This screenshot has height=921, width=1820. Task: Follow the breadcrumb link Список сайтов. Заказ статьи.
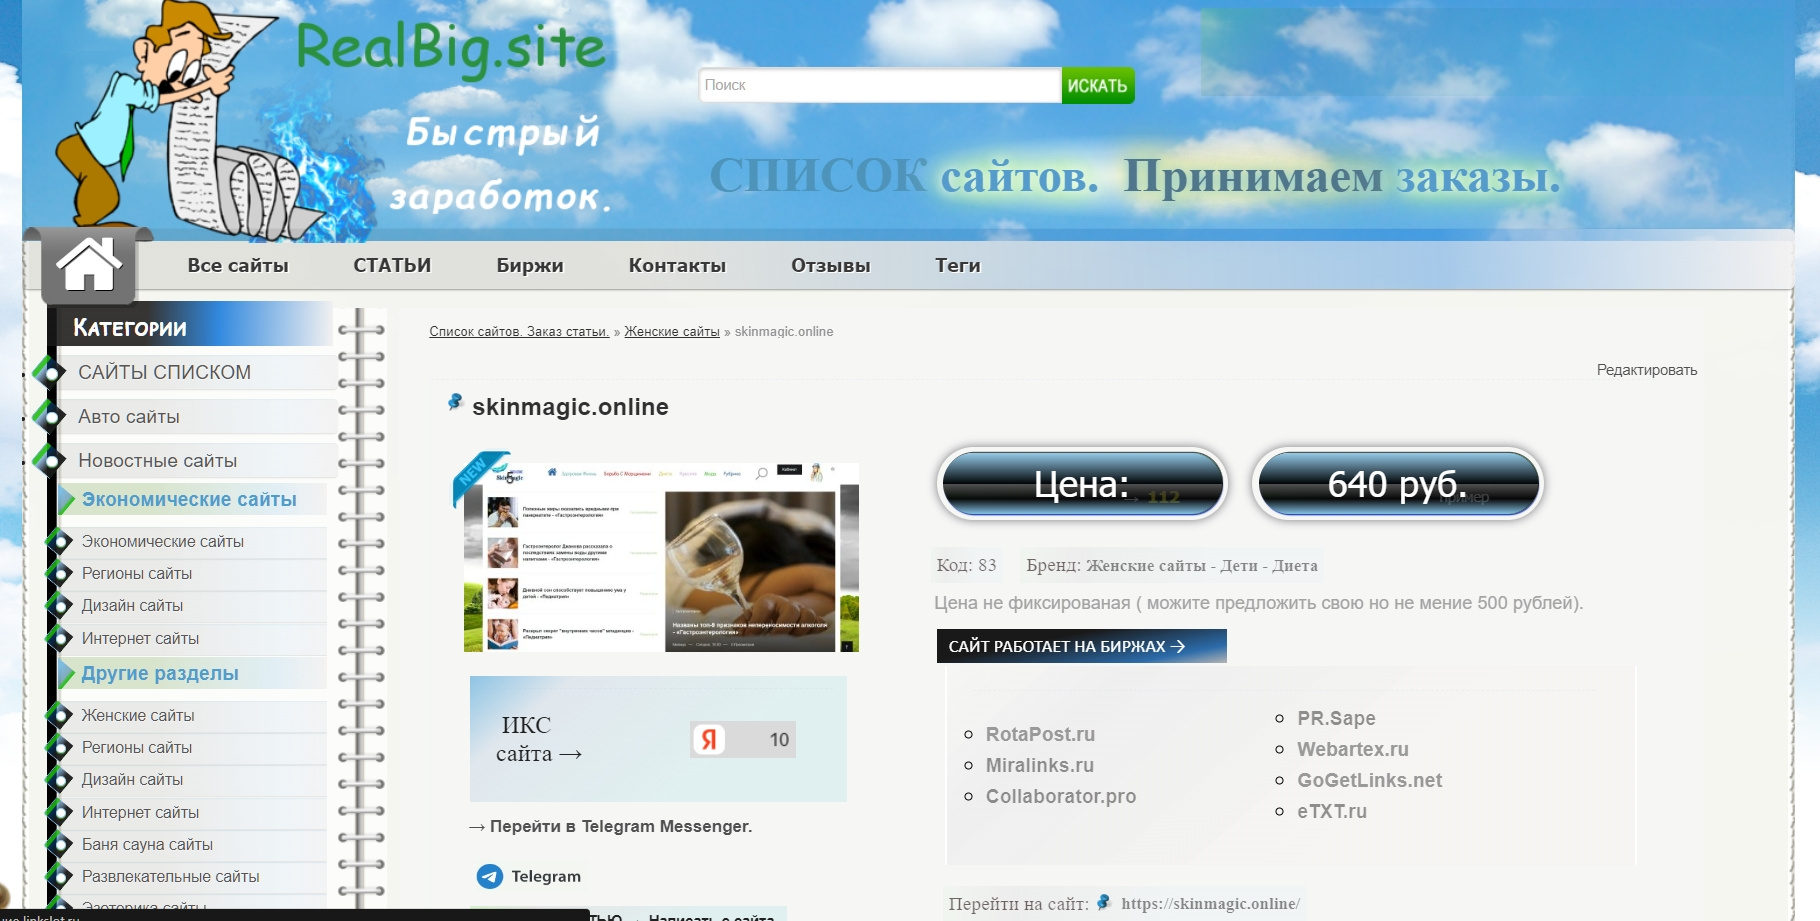(519, 332)
